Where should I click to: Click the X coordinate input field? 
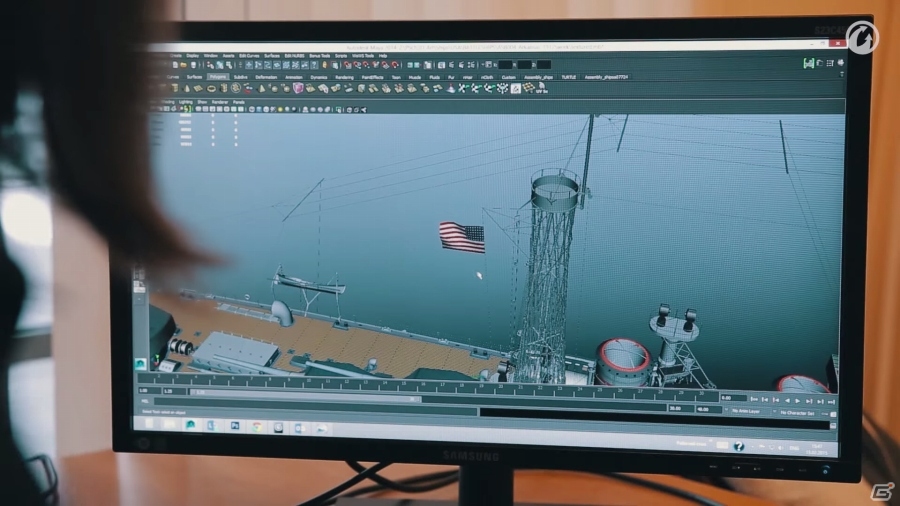pos(505,64)
